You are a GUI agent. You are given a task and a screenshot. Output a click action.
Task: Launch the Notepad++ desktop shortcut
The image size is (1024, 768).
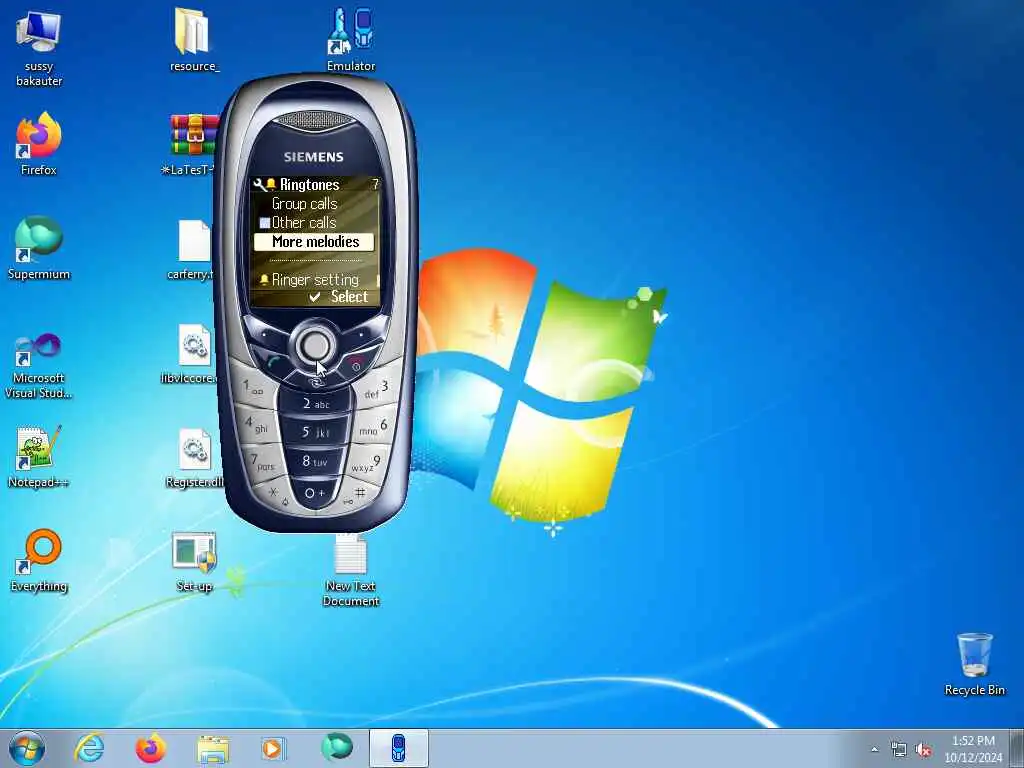[x=39, y=456]
